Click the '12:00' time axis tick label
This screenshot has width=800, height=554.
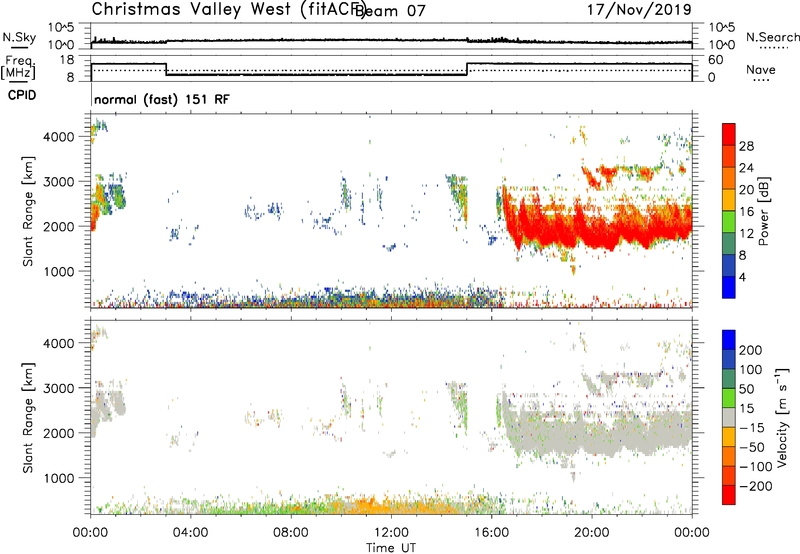click(x=391, y=533)
